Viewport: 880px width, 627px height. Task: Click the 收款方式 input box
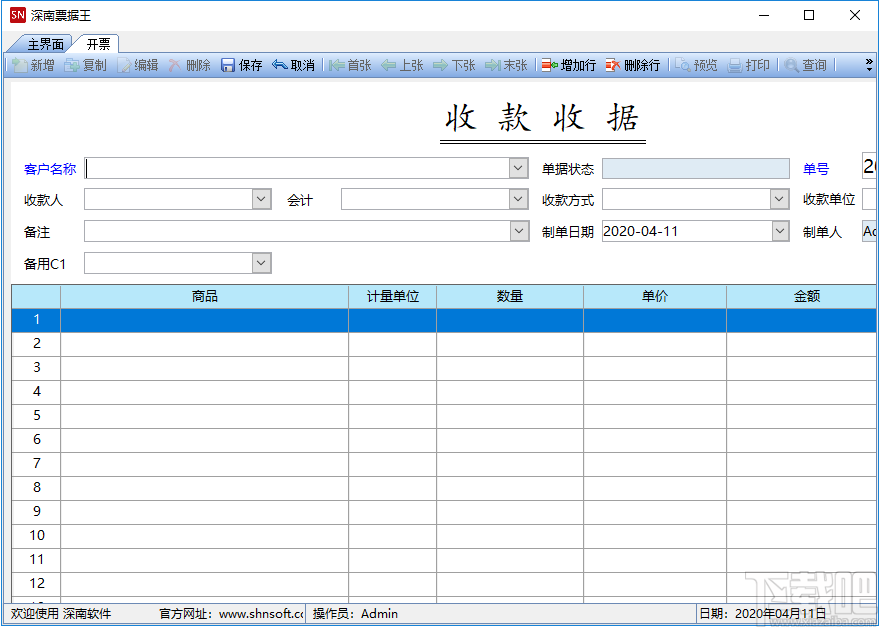click(686, 199)
